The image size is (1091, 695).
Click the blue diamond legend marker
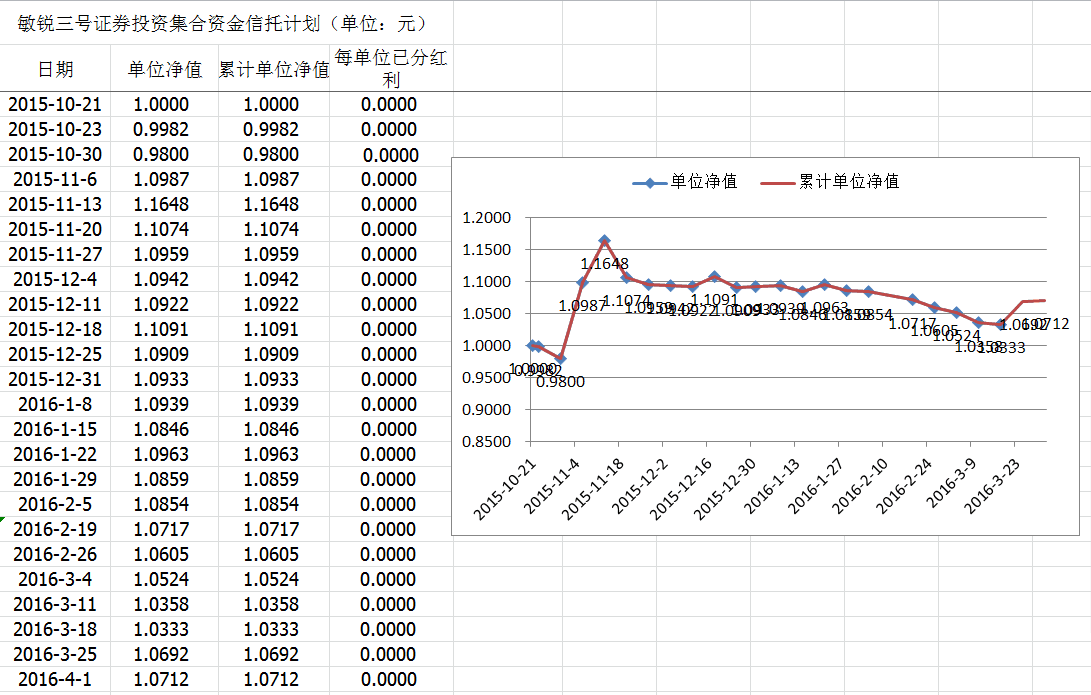point(650,183)
